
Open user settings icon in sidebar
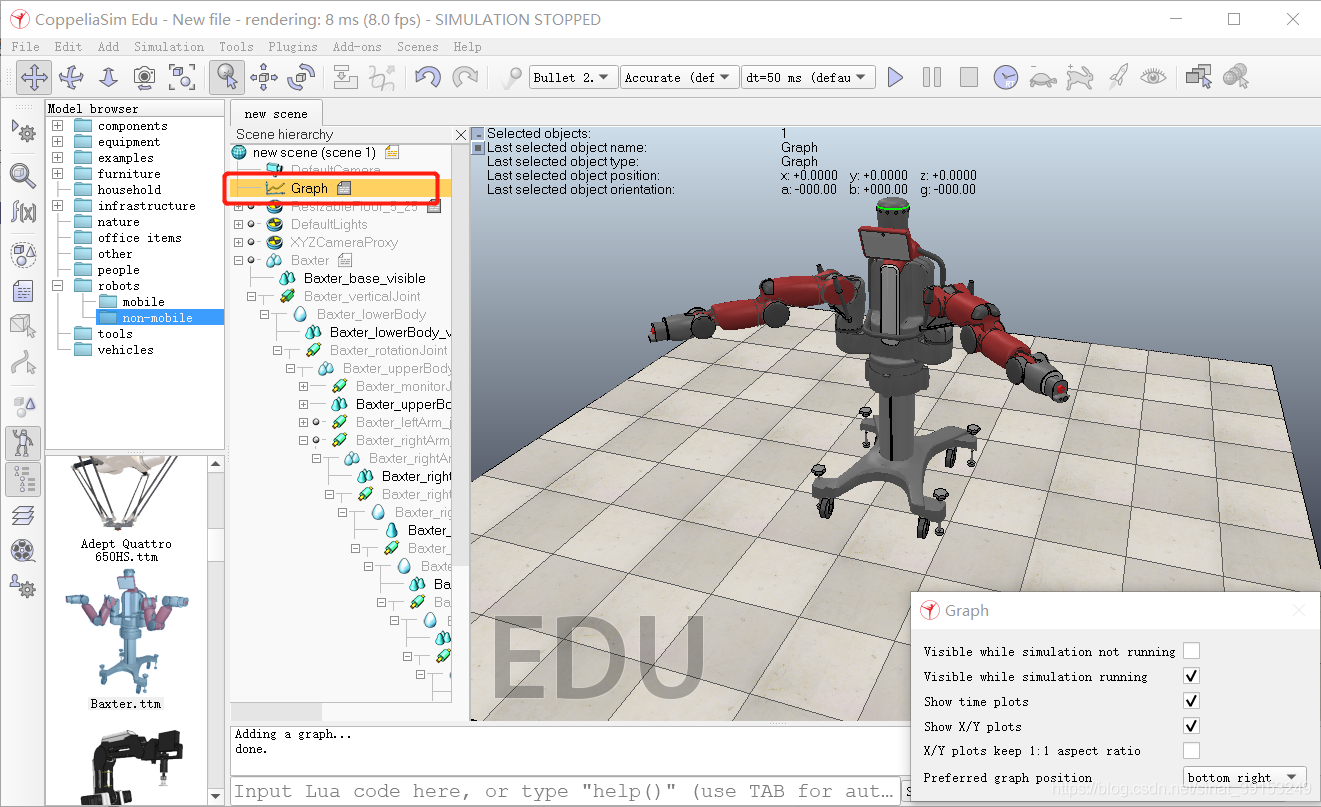point(23,586)
